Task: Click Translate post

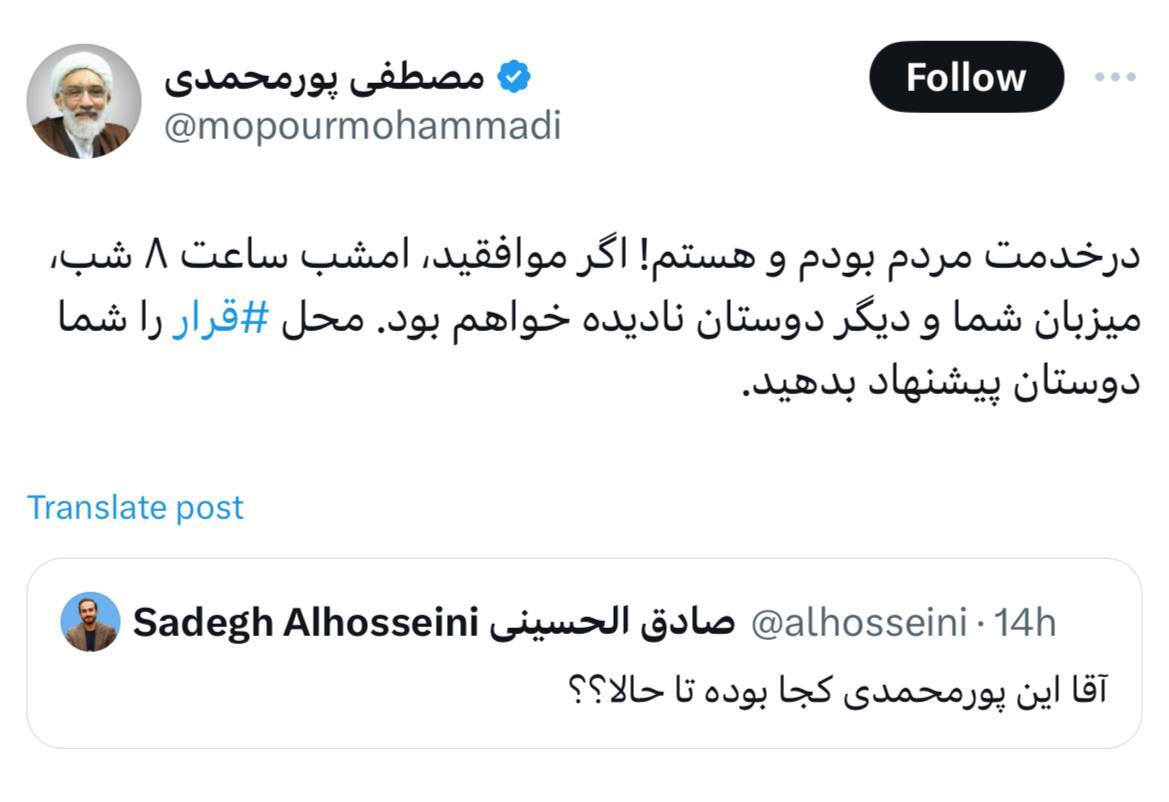Action: pyautogui.click(x=136, y=507)
